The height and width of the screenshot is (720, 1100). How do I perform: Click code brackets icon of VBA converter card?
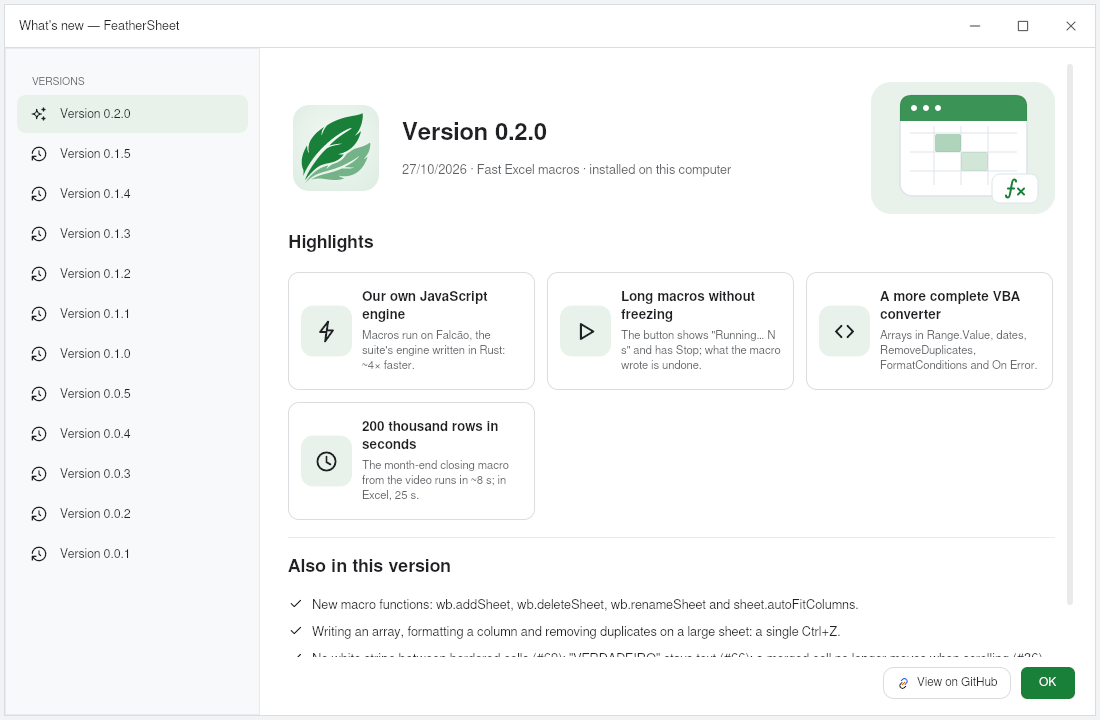pos(845,331)
